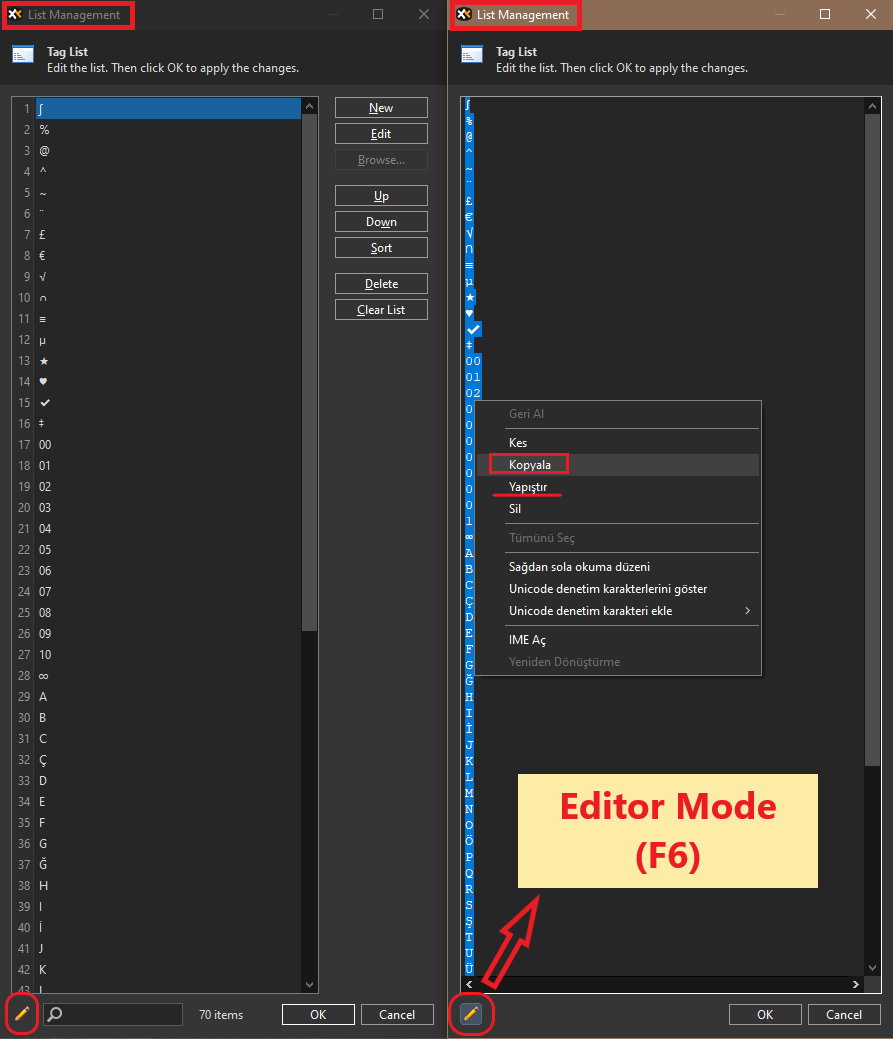893x1039 pixels.
Task: Click the Tag List panel icon in left dialog
Action: [x=22, y=56]
